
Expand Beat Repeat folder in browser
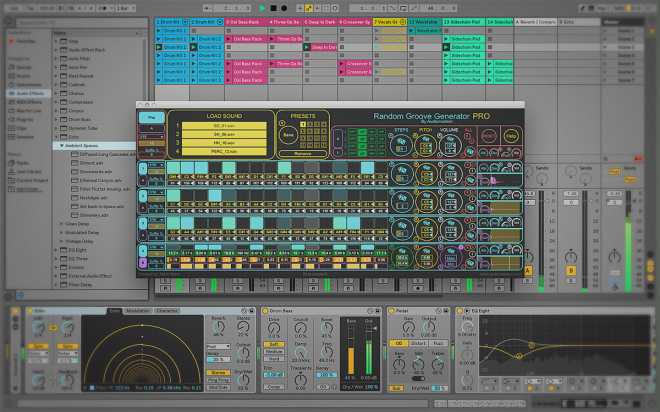click(x=56, y=76)
